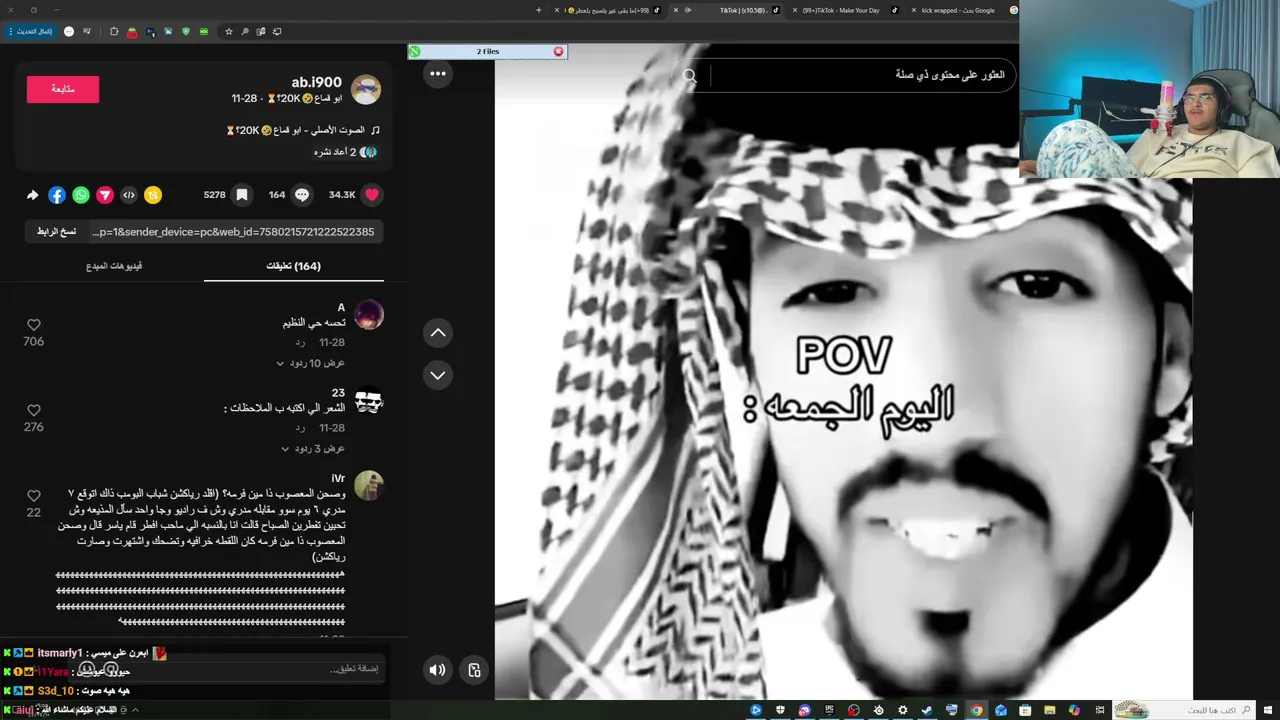Expand 10 replies under A's comment
The image size is (1280, 720).
[x=311, y=363]
